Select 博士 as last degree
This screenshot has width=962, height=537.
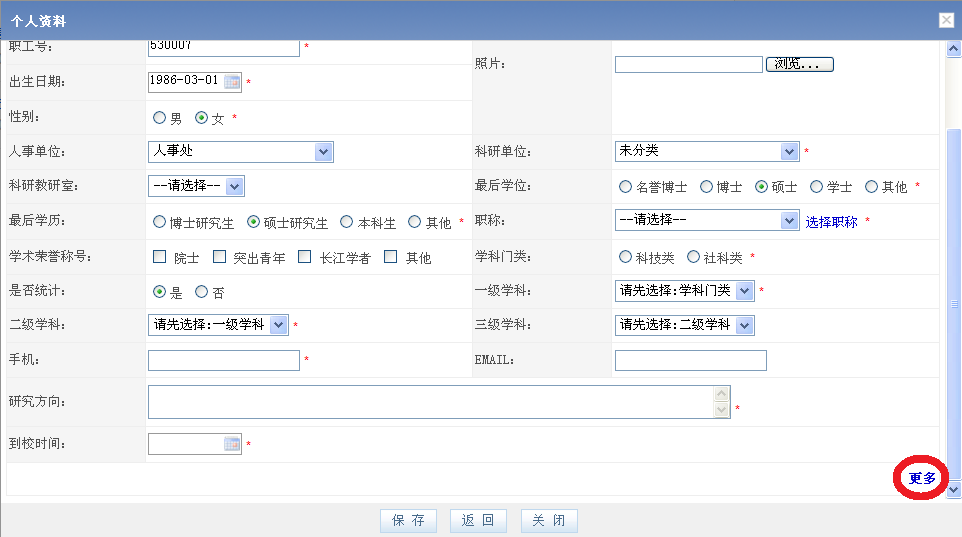(707, 187)
